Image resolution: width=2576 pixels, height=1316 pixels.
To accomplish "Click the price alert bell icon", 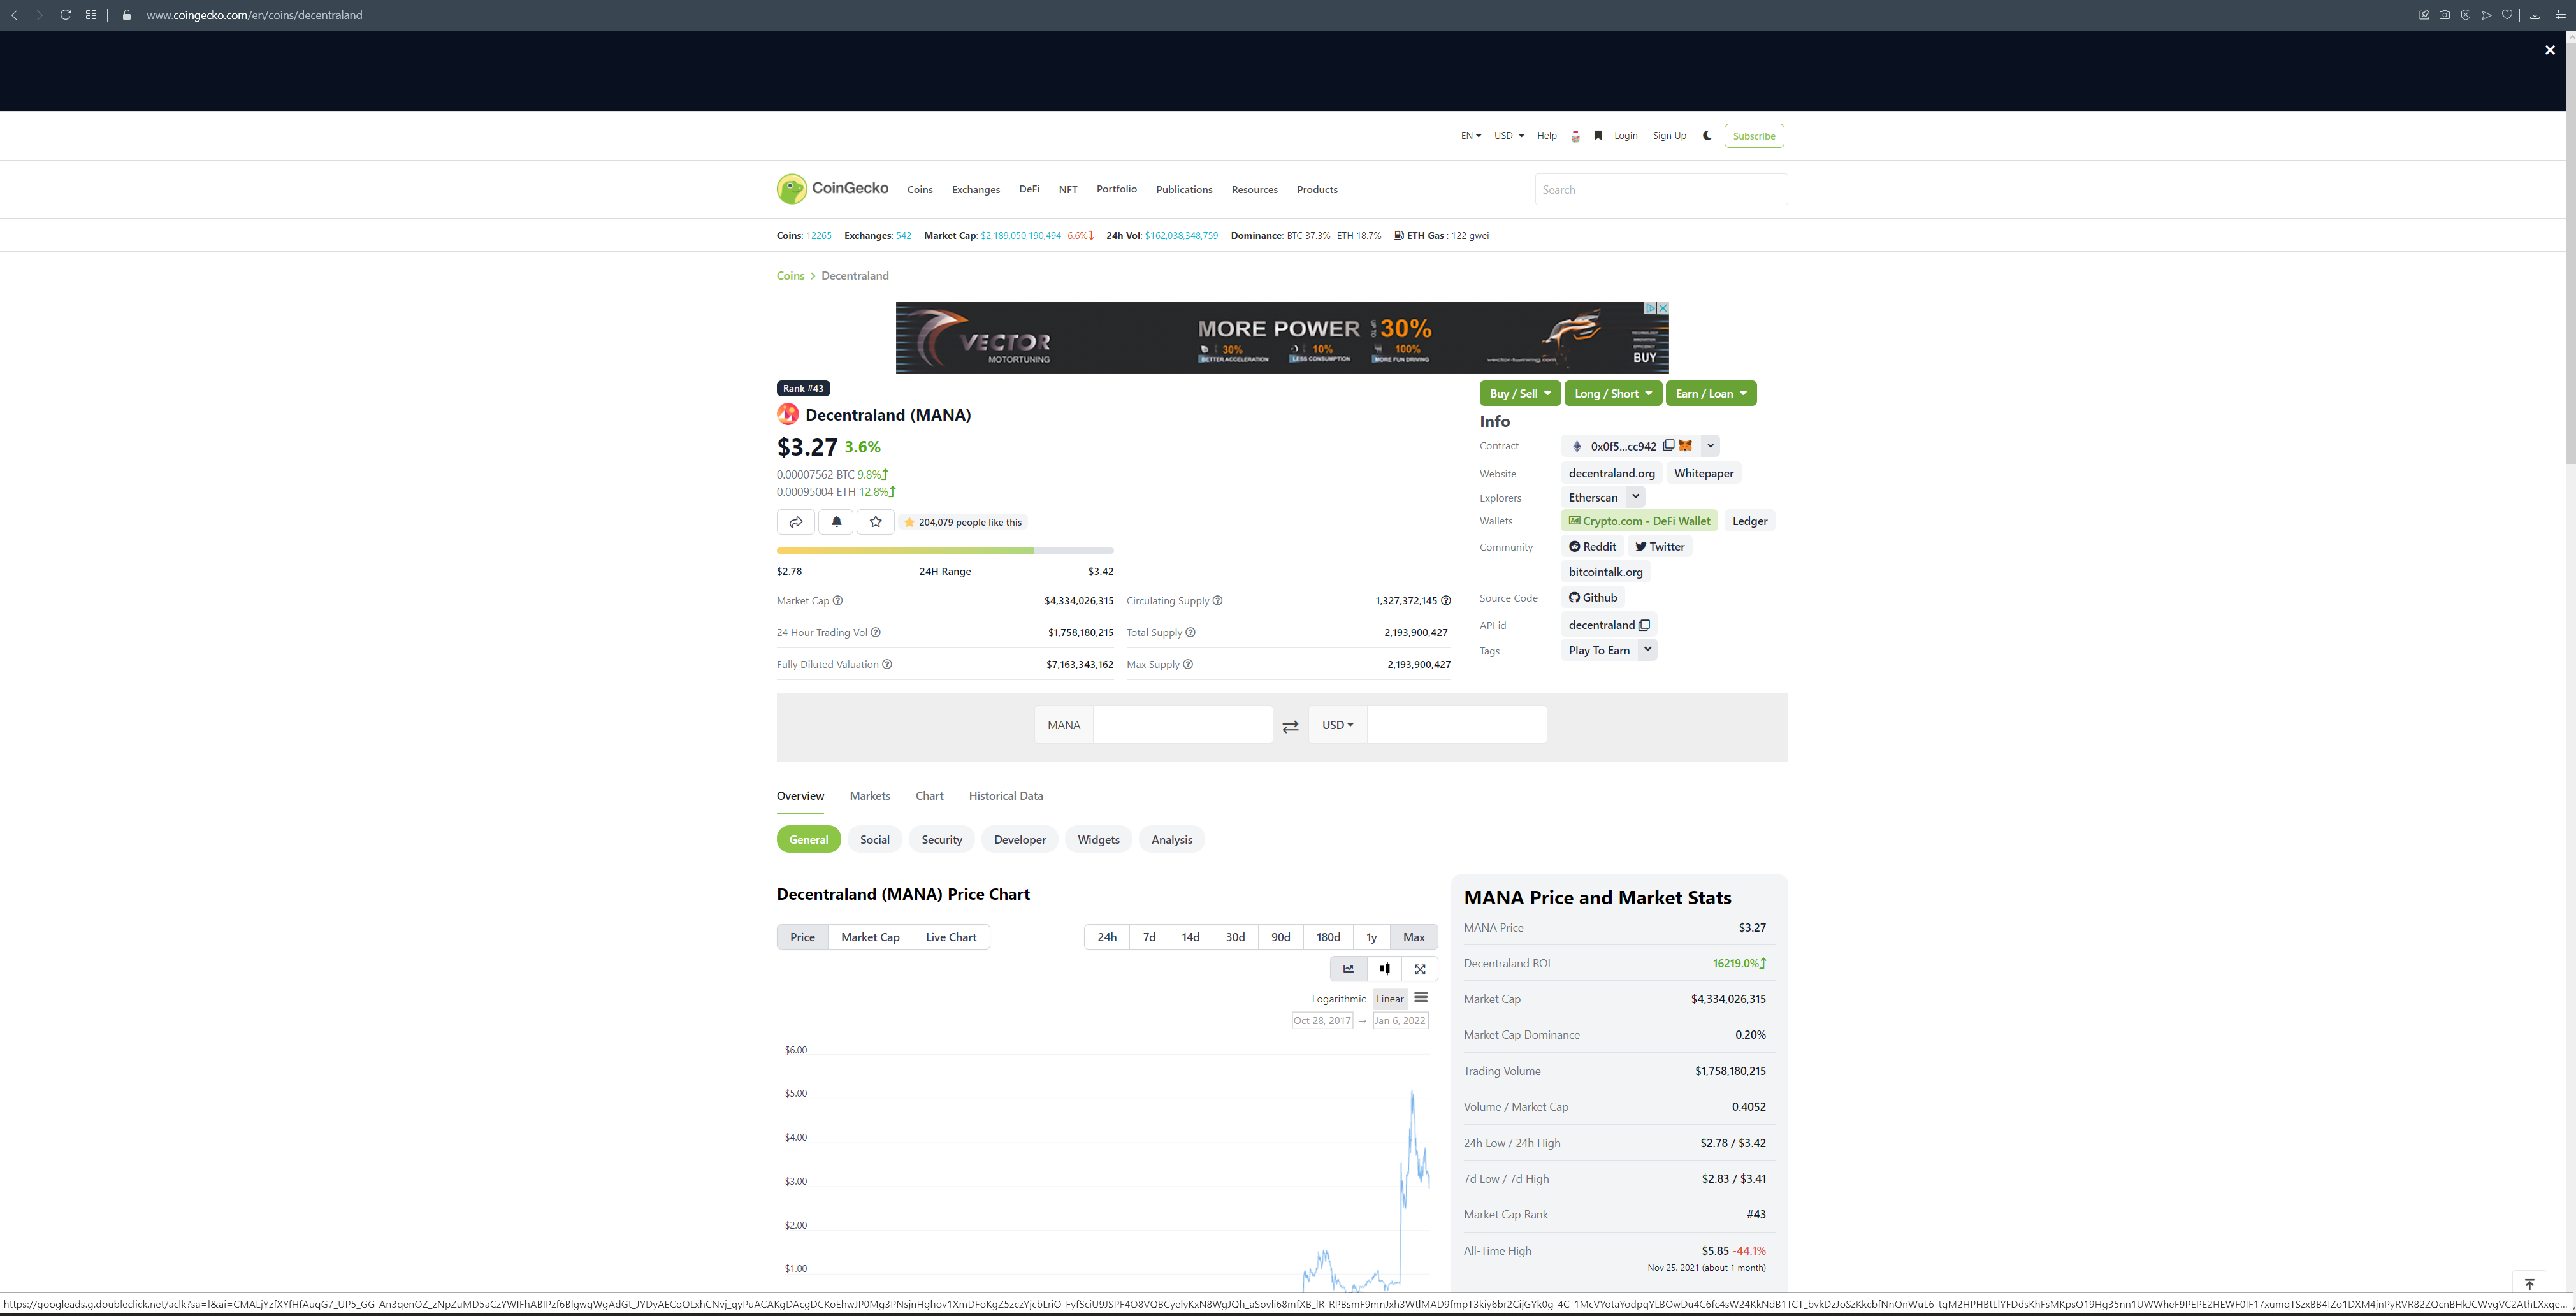I will (836, 522).
